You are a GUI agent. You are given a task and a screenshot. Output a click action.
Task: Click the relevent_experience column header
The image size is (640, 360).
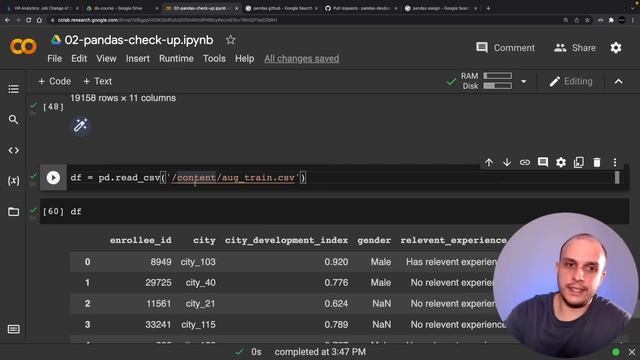453,240
